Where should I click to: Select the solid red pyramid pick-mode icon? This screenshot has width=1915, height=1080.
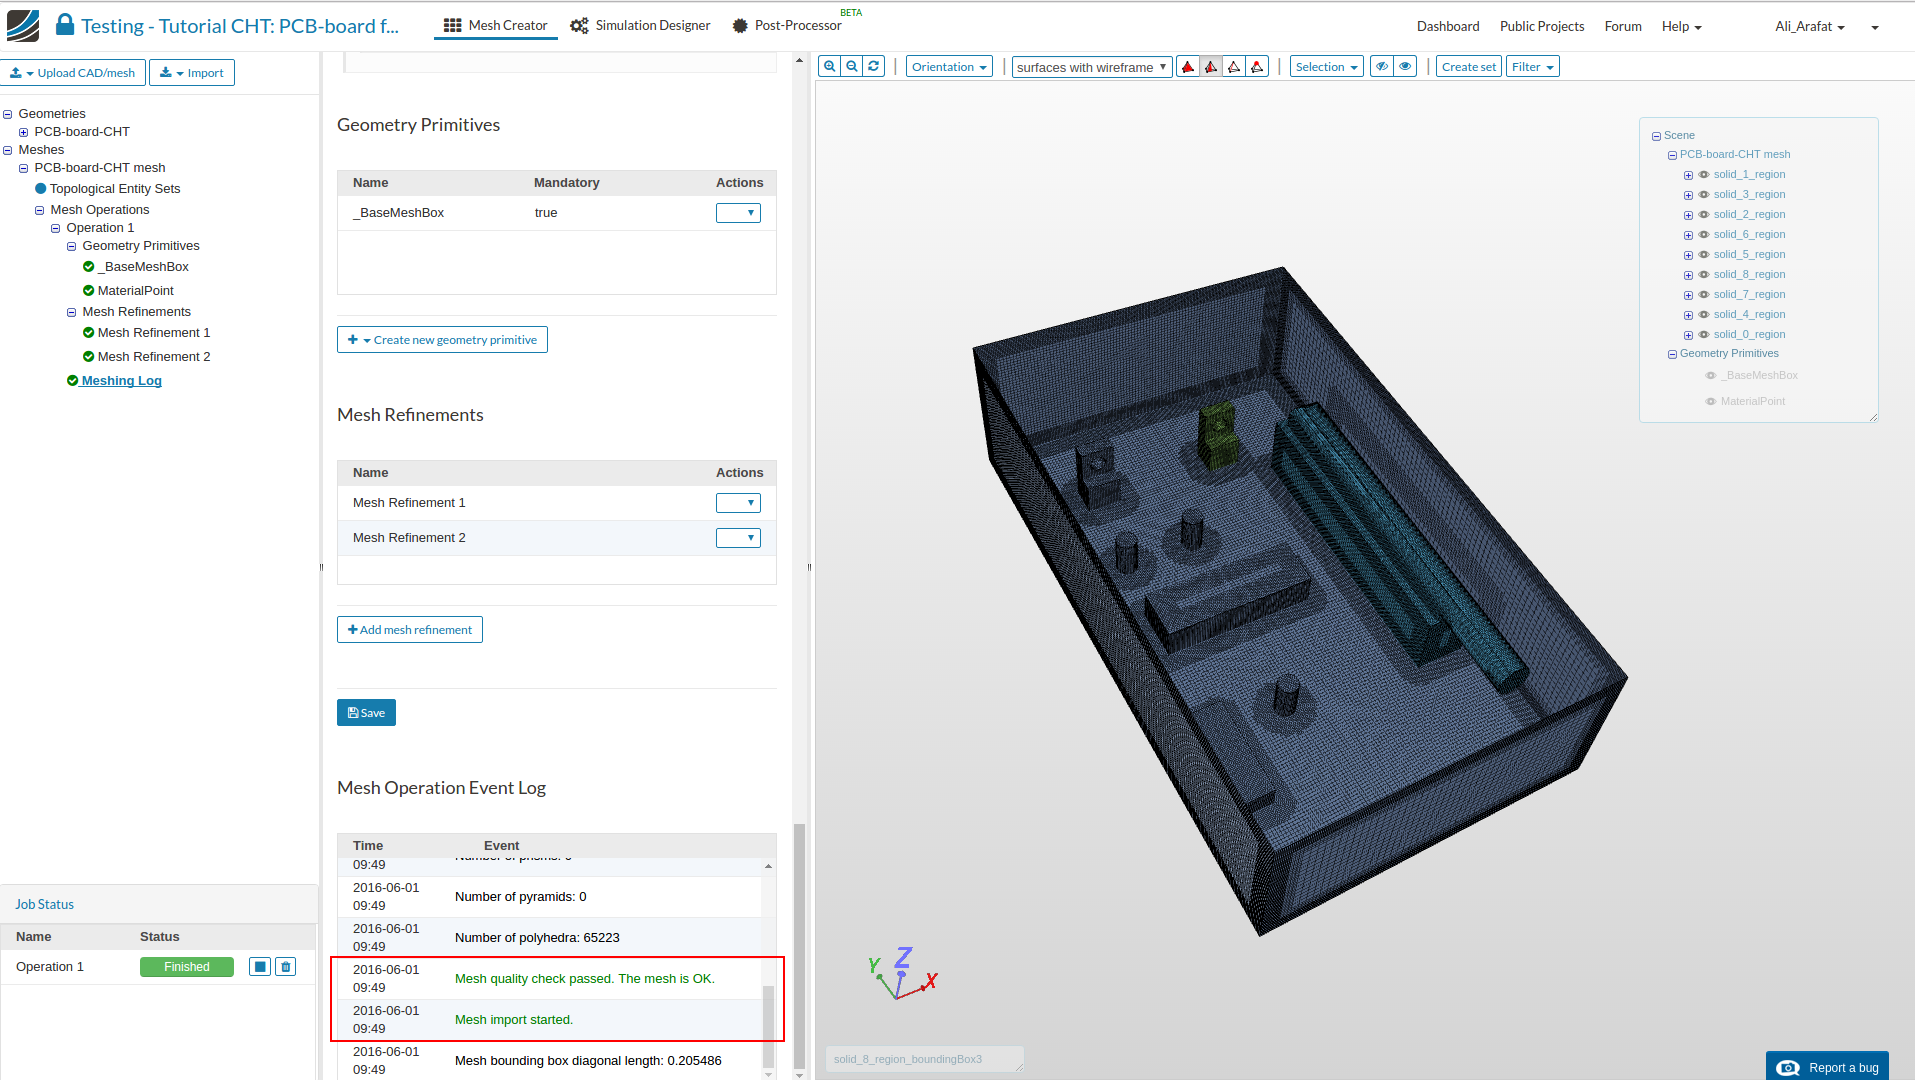1188,67
